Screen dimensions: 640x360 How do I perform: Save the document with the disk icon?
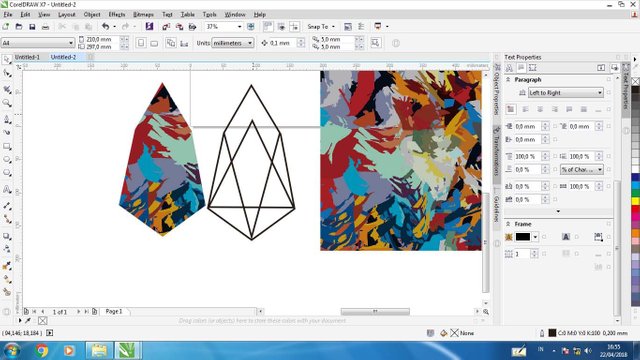(32, 27)
